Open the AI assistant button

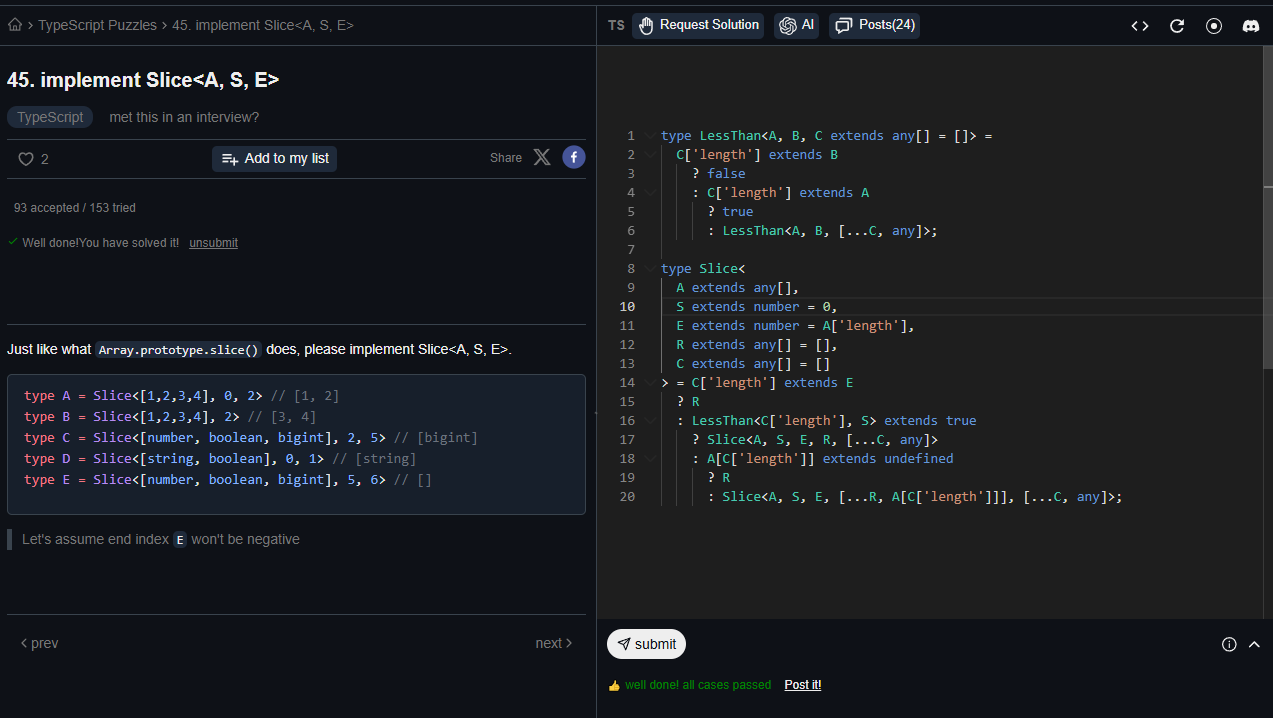797,25
